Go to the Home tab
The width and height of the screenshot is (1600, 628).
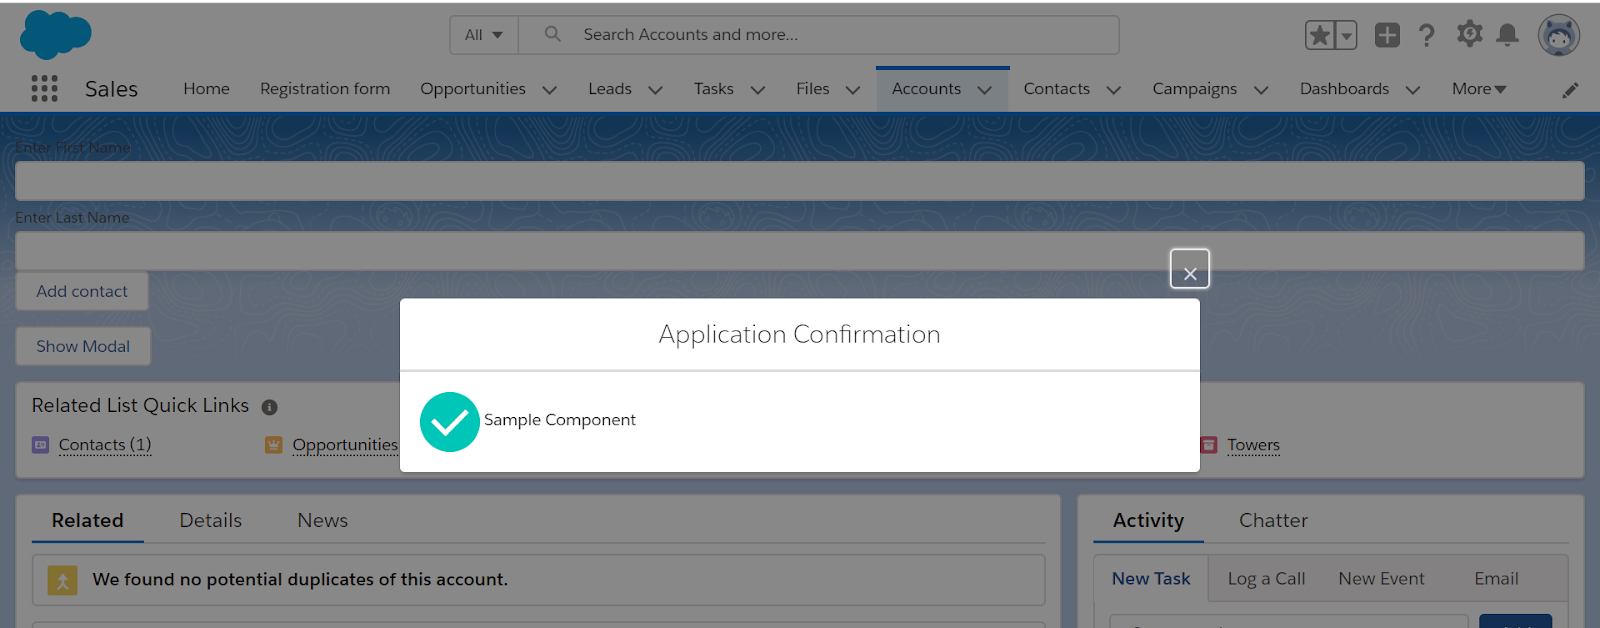206,89
